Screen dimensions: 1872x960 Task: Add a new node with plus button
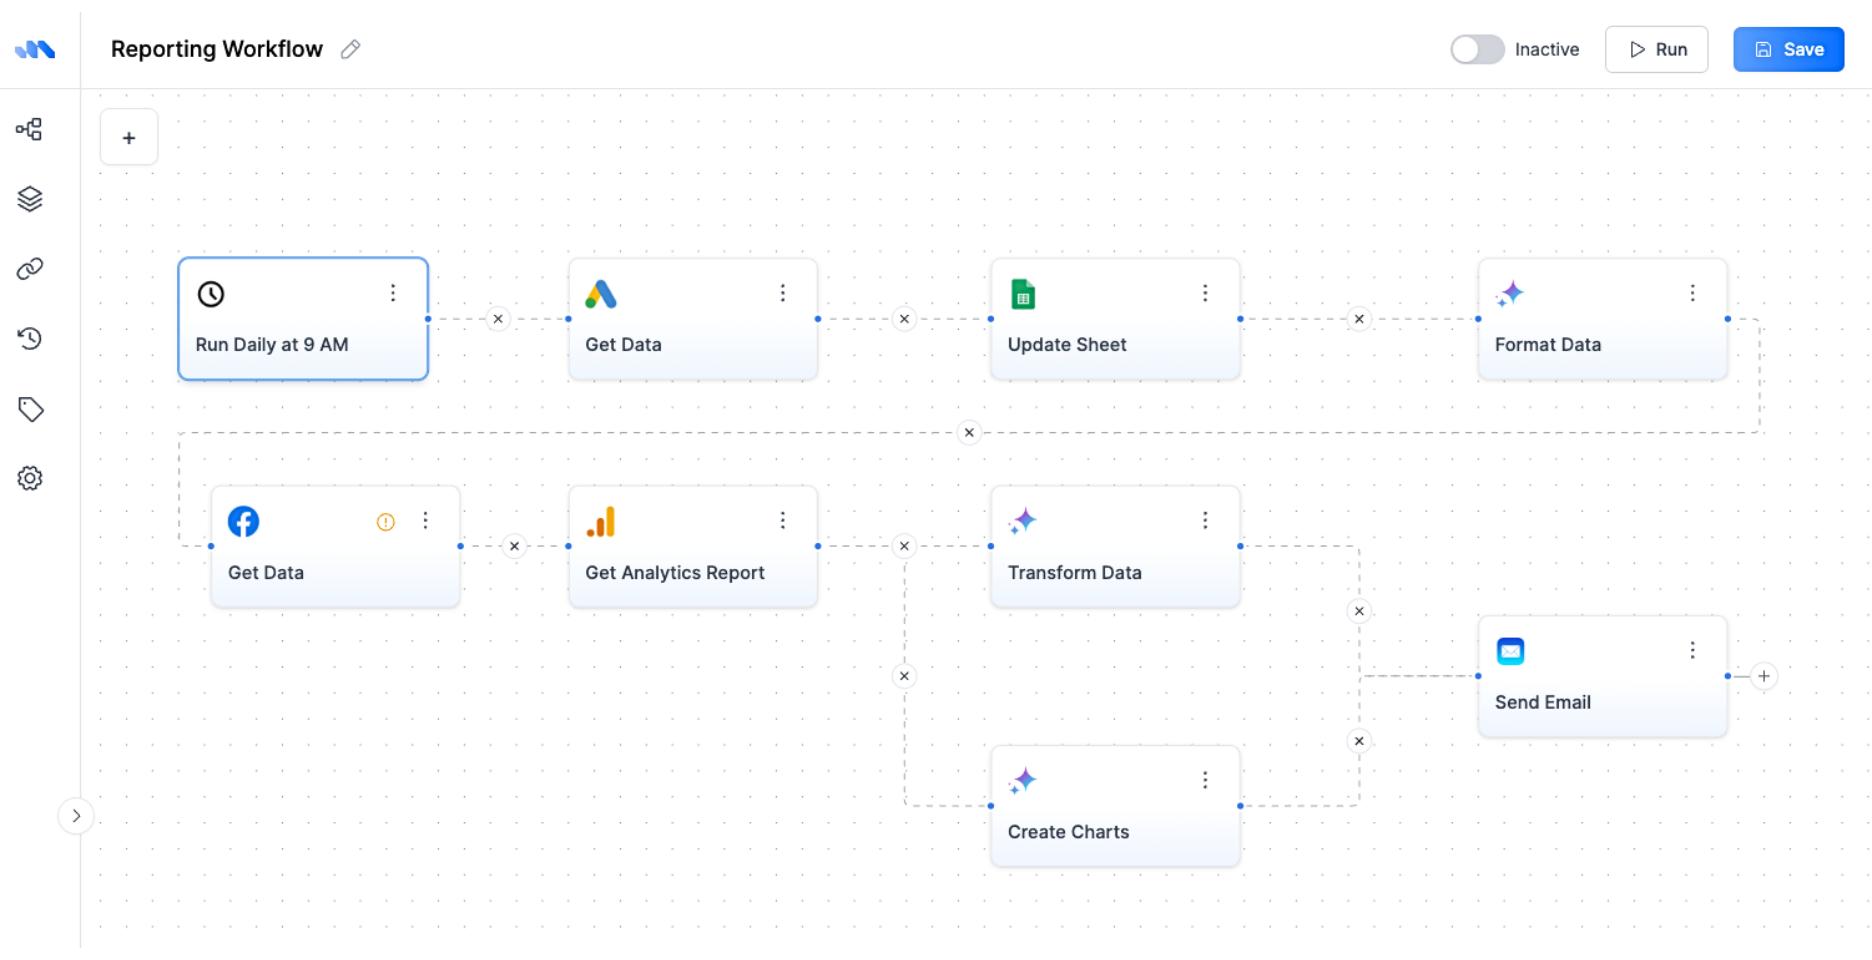click(129, 138)
